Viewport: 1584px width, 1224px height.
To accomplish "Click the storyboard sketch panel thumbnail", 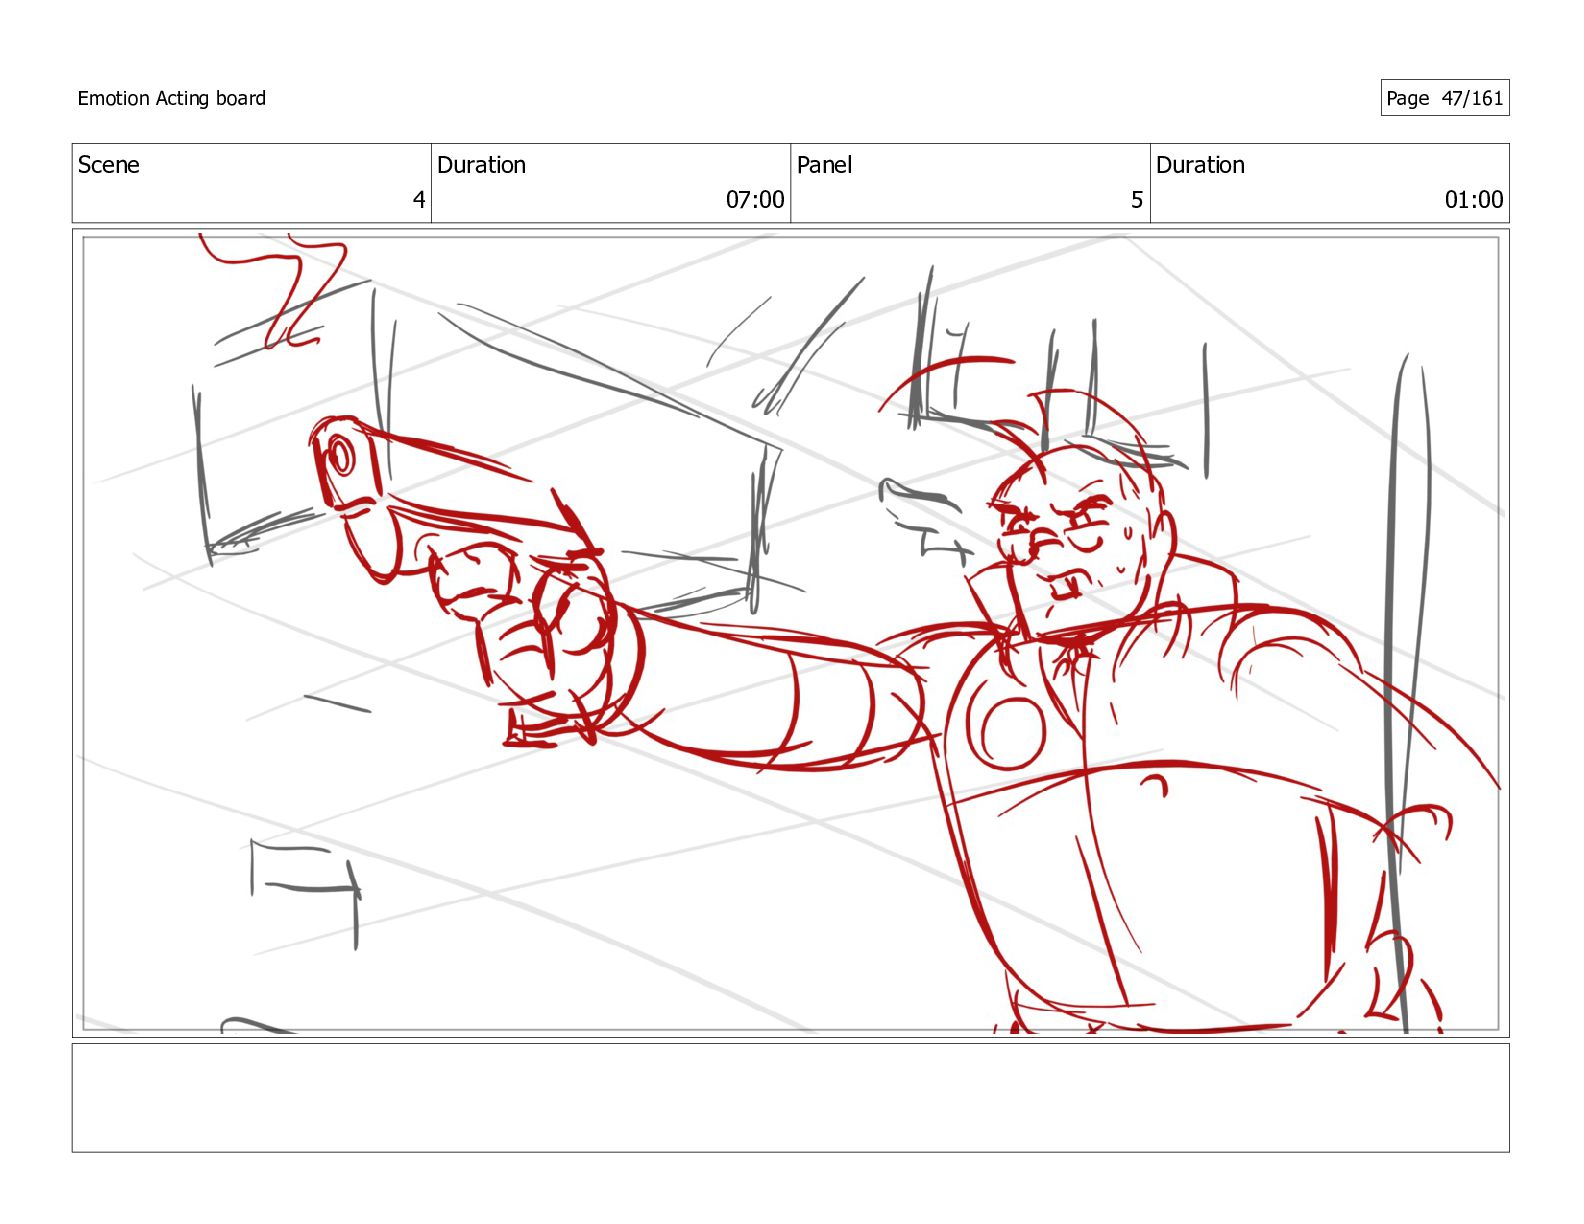I will coord(790,633).
